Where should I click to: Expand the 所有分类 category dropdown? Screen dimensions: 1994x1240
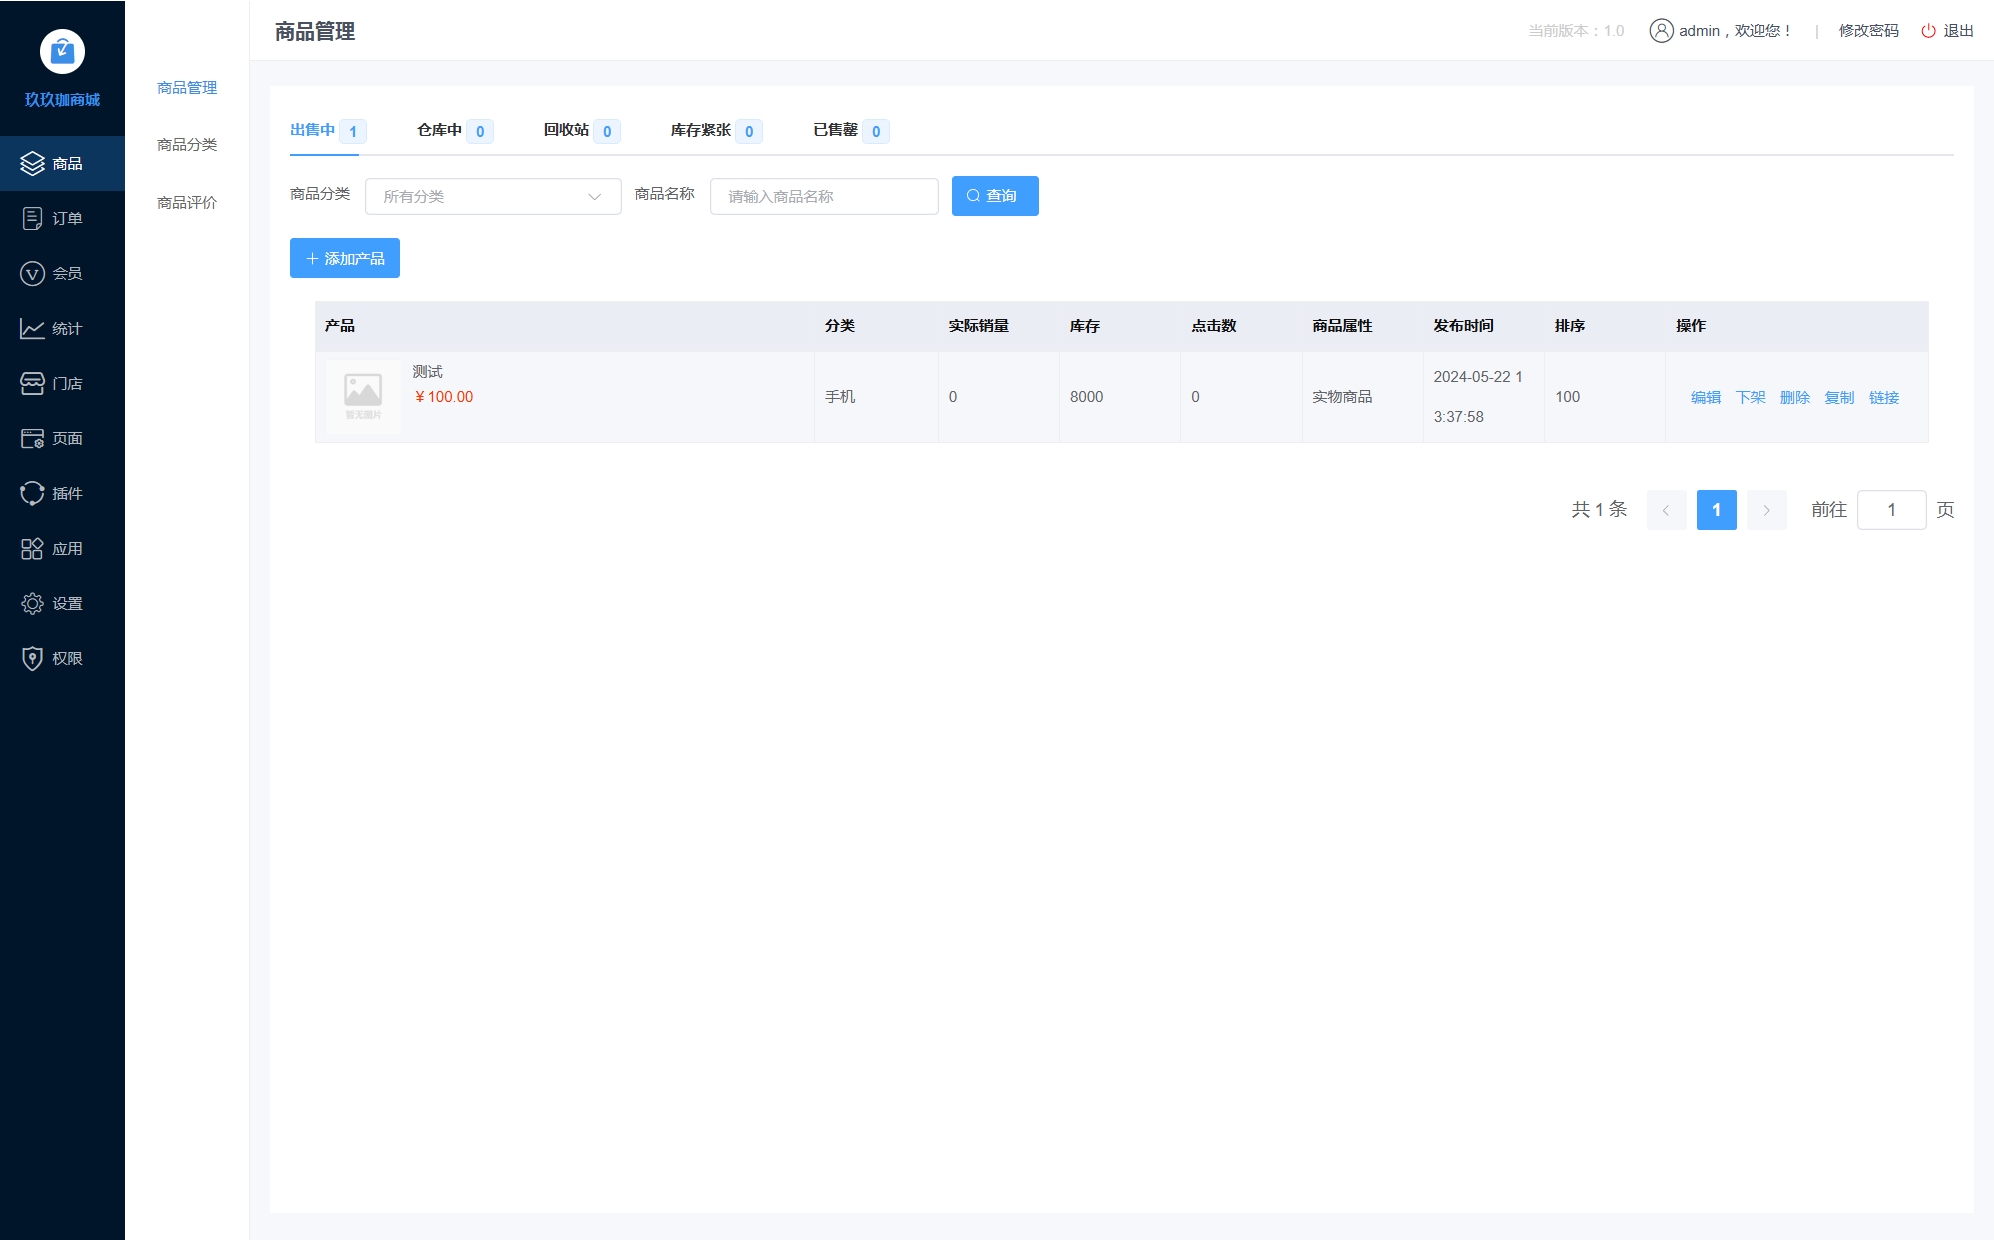tap(493, 196)
